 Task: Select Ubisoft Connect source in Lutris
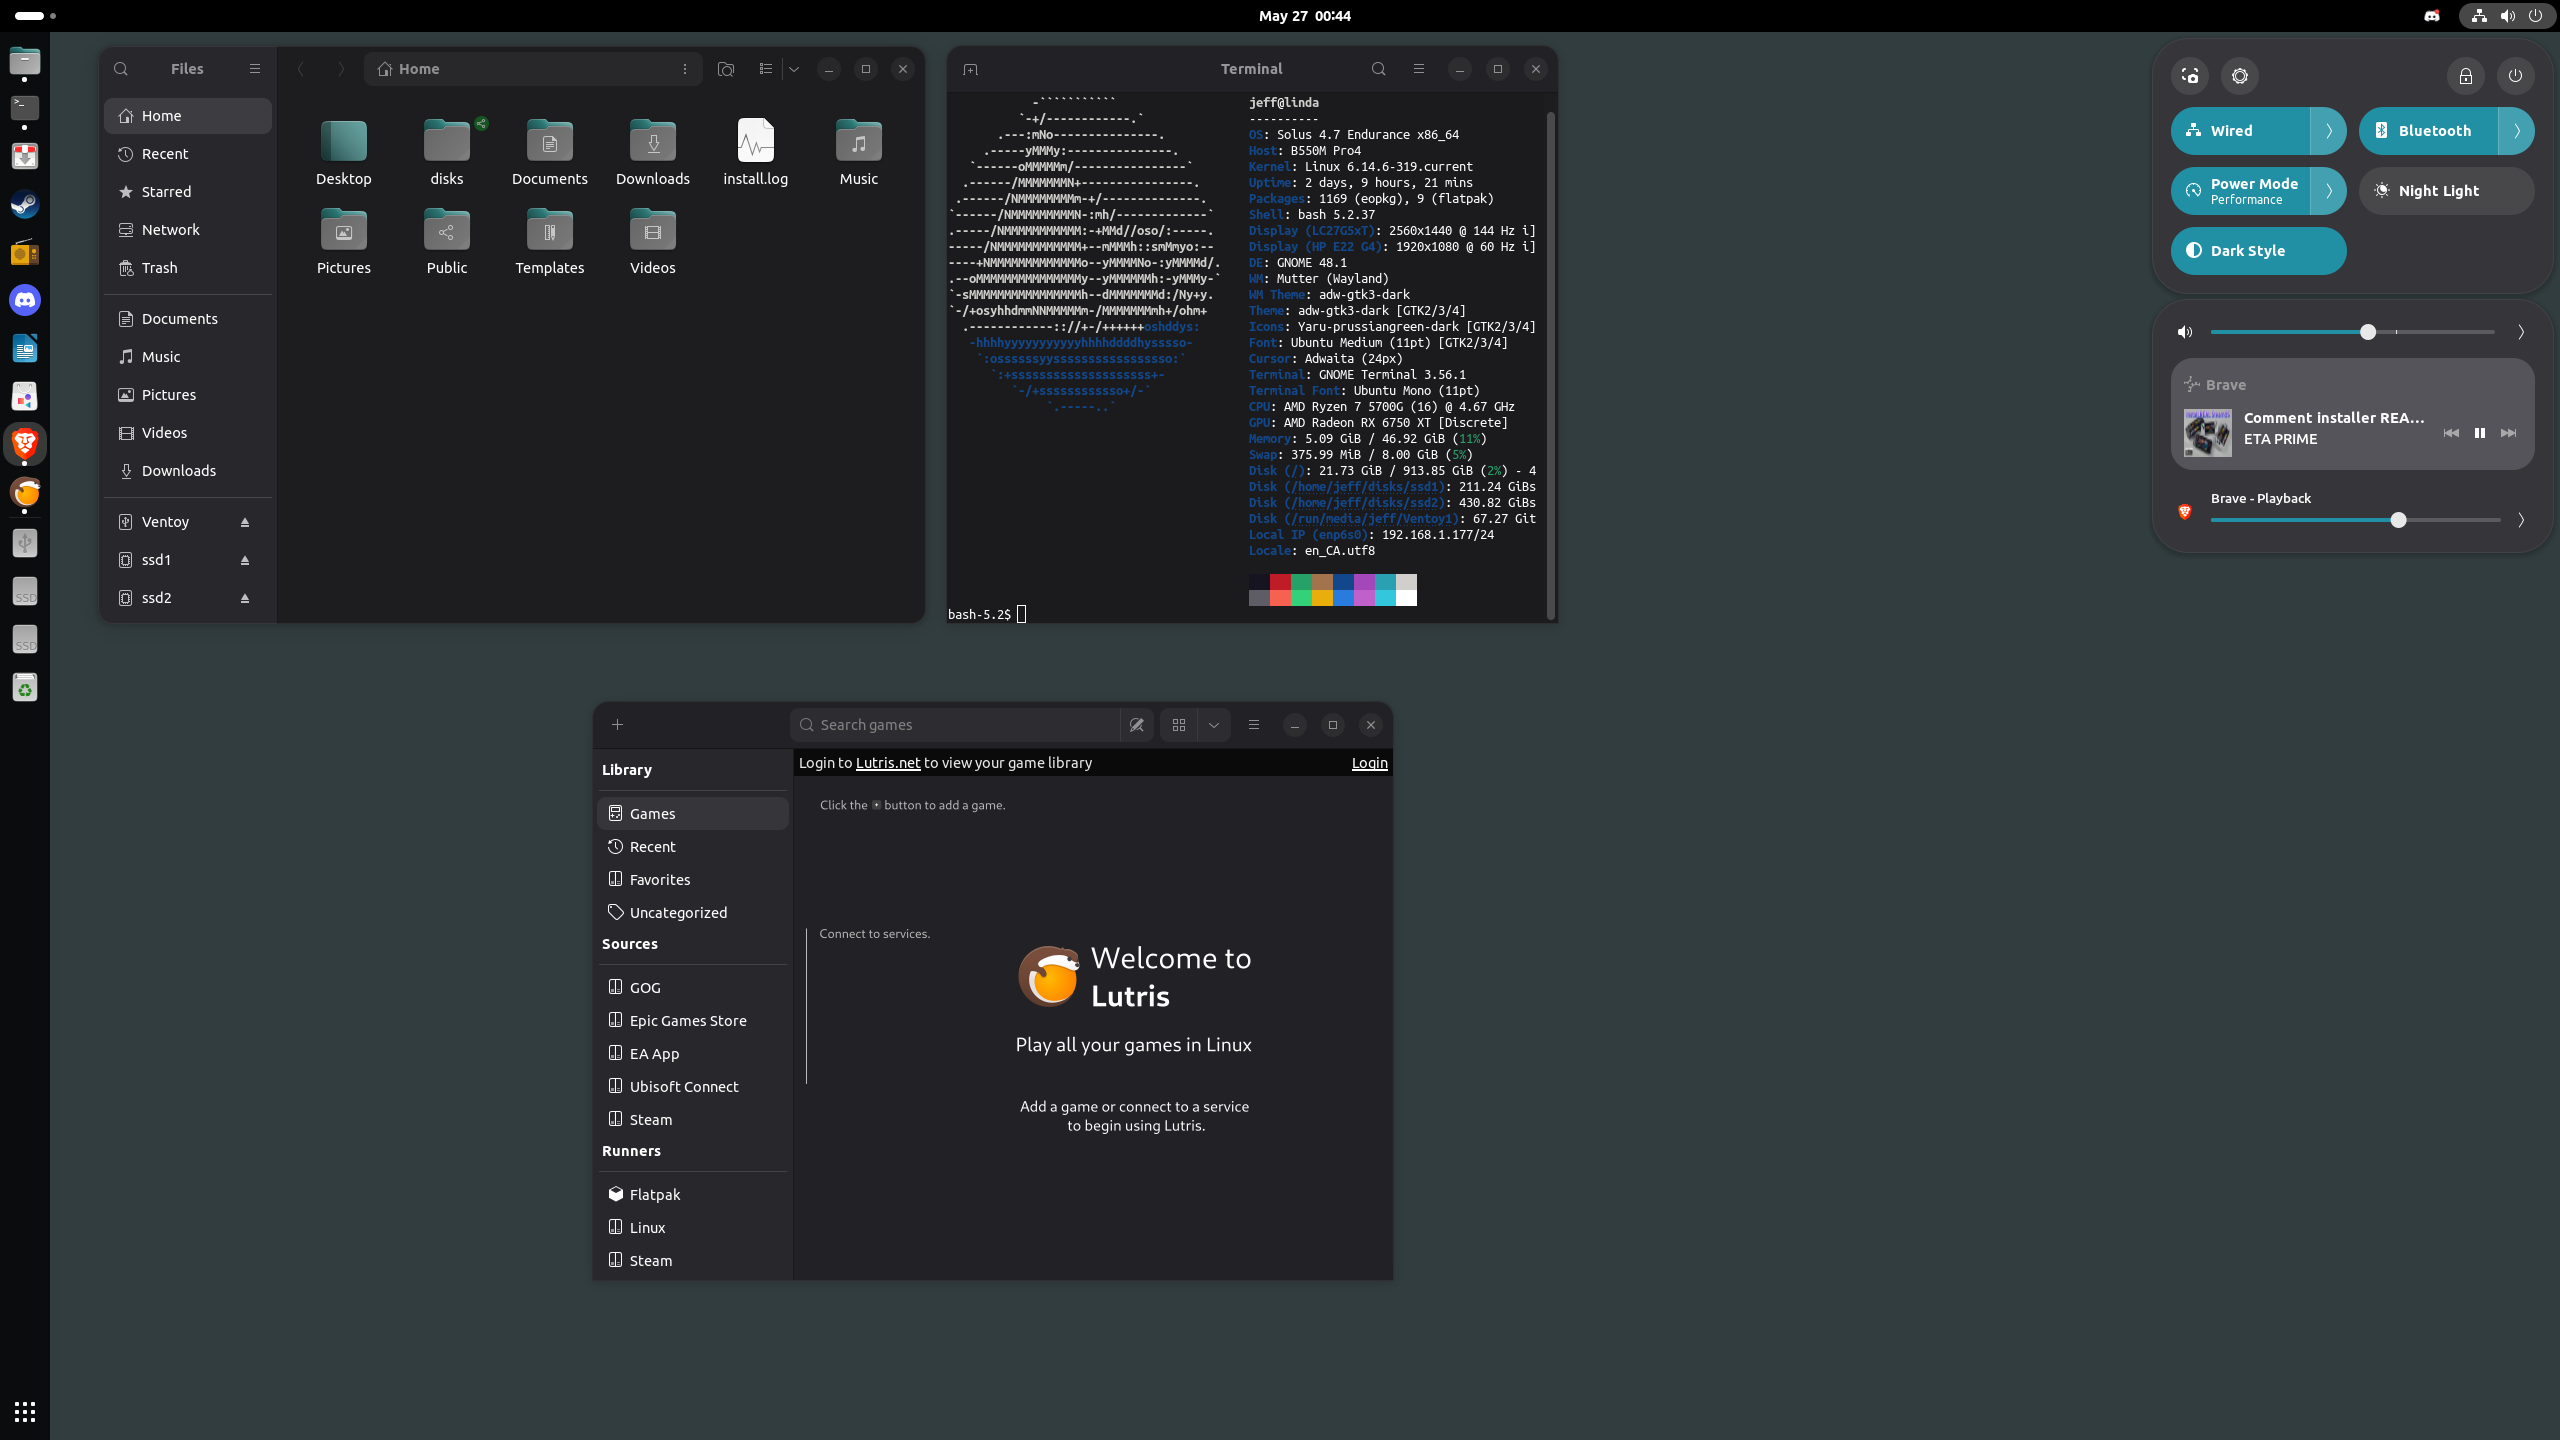pyautogui.click(x=693, y=1087)
